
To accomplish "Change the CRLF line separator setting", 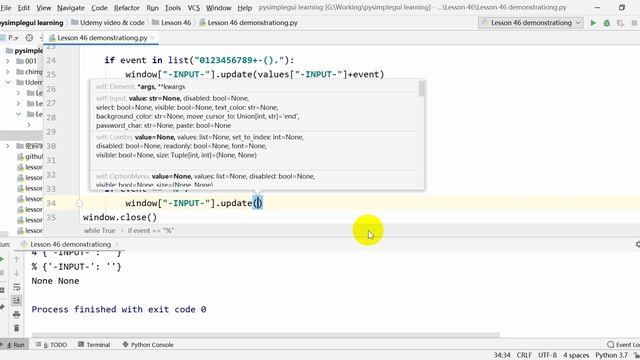I will coord(524,355).
